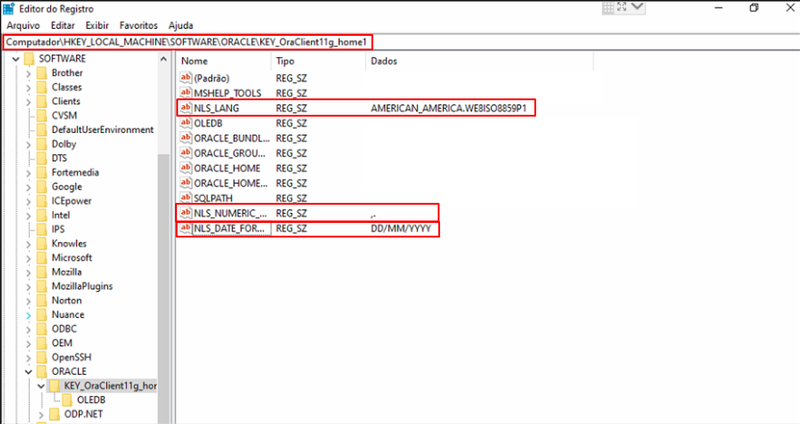The width and height of the screenshot is (800, 424).
Task: Click the CVSM folder icon
Action: pyautogui.click(x=42, y=115)
